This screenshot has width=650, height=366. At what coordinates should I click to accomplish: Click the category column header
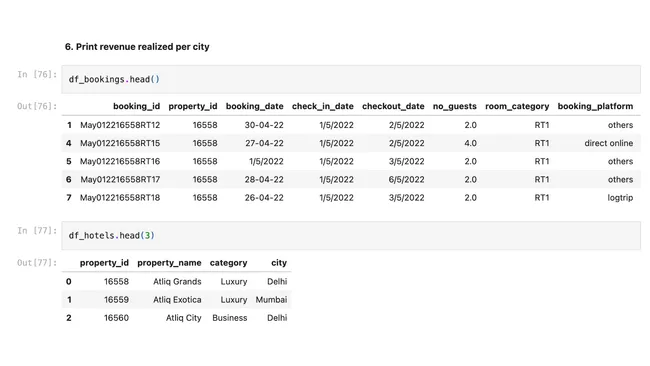(x=228, y=263)
